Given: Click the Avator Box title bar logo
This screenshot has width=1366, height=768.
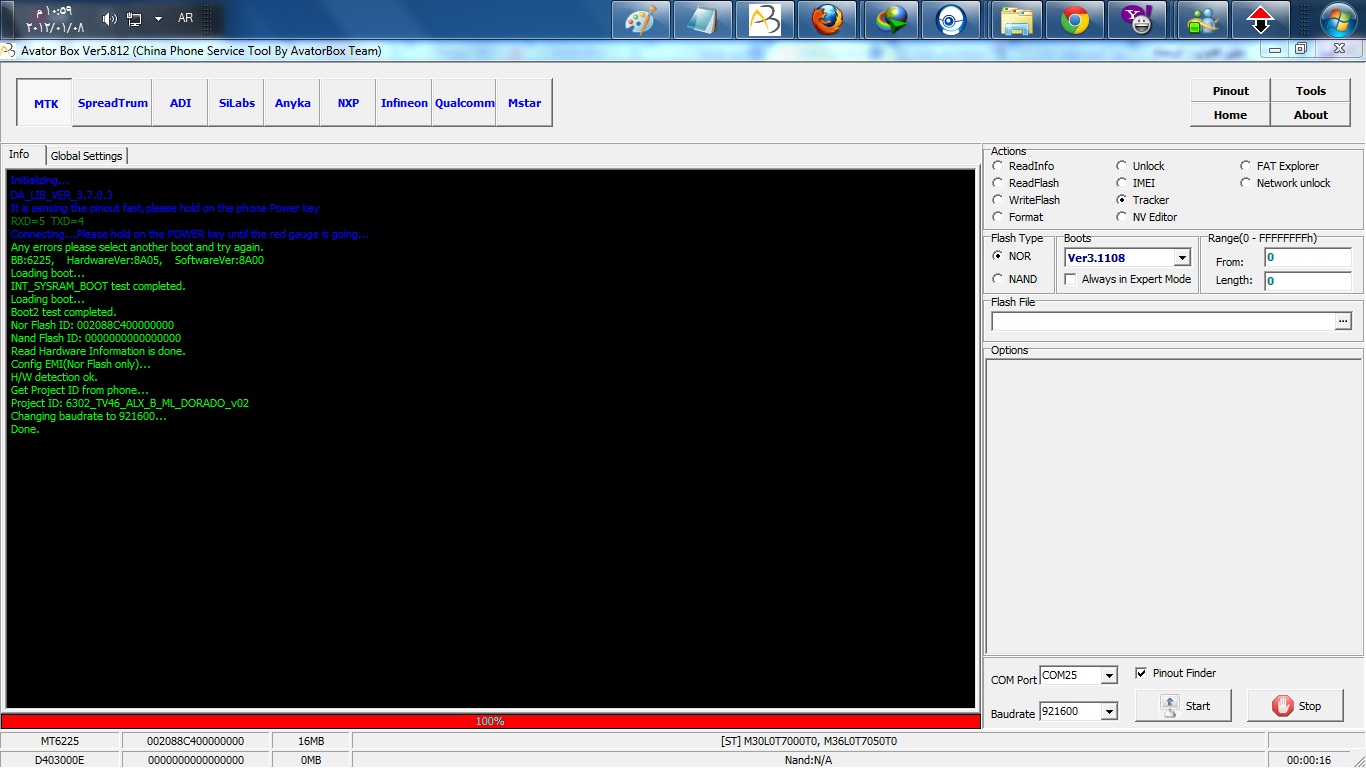Looking at the screenshot, I should (9, 51).
